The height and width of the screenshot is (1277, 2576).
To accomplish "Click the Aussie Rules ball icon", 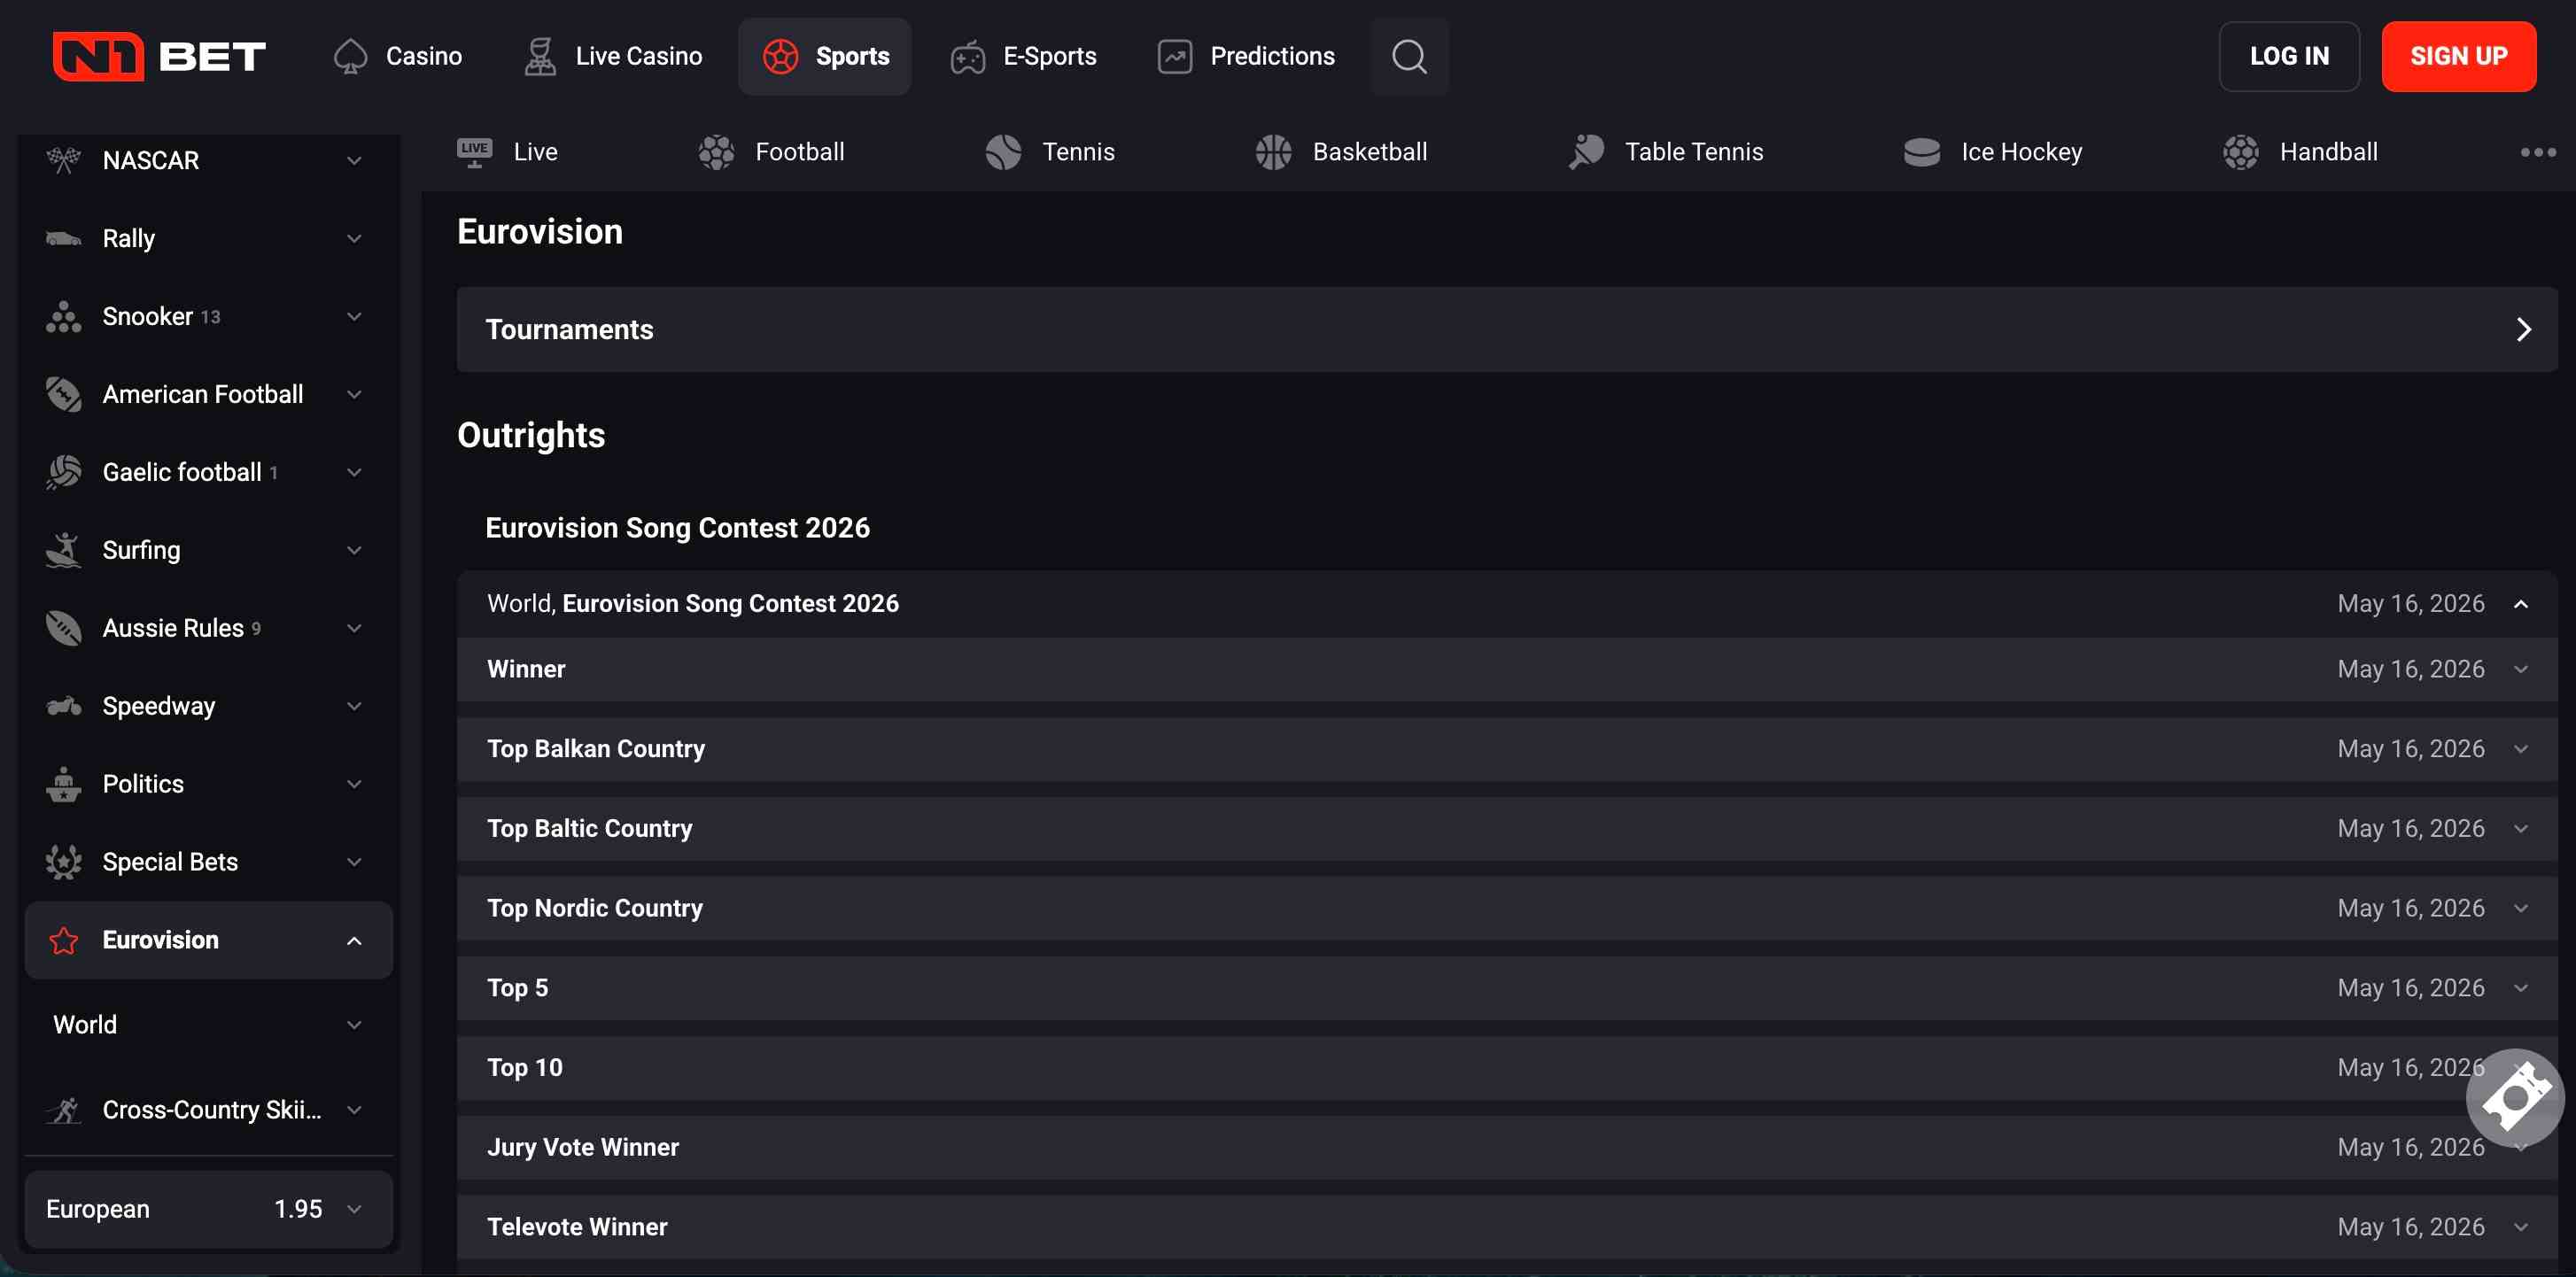I will pyautogui.click(x=64, y=628).
